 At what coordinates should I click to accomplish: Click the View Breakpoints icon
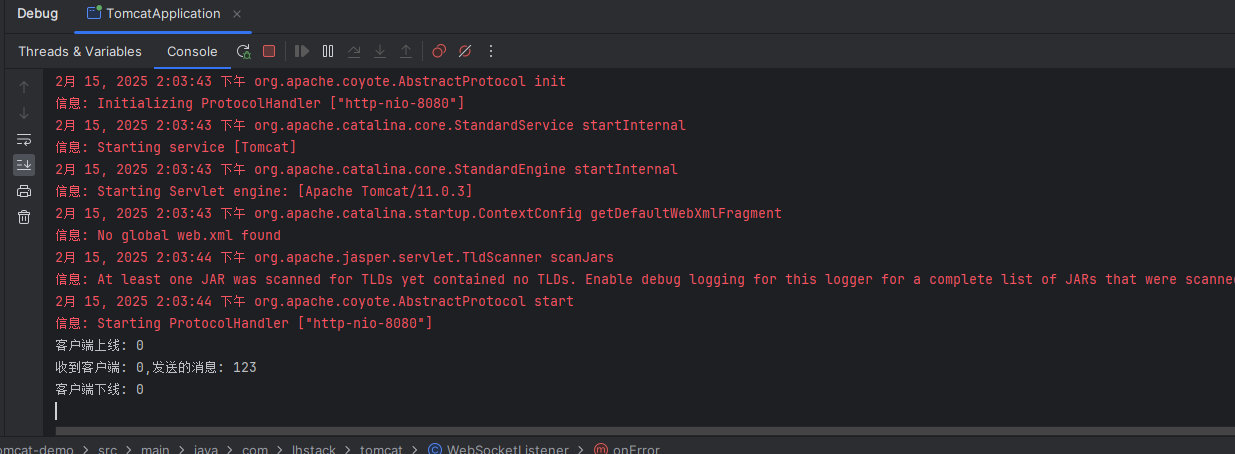tap(439, 51)
